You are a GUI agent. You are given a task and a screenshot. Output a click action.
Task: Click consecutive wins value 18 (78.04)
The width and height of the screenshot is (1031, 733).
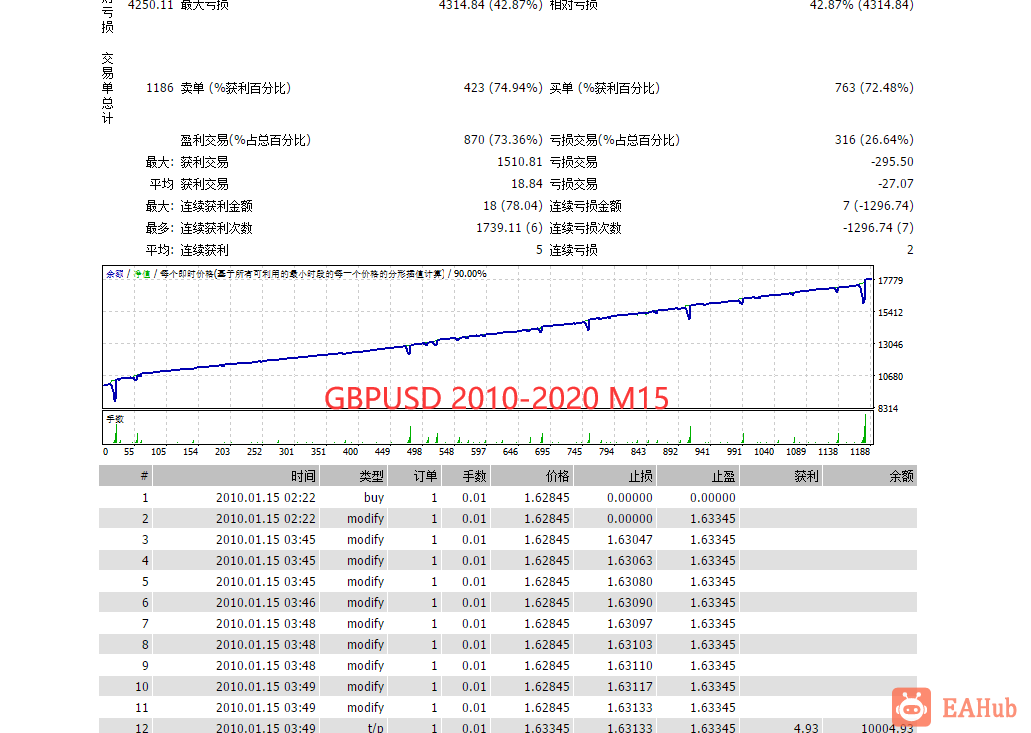click(x=512, y=206)
